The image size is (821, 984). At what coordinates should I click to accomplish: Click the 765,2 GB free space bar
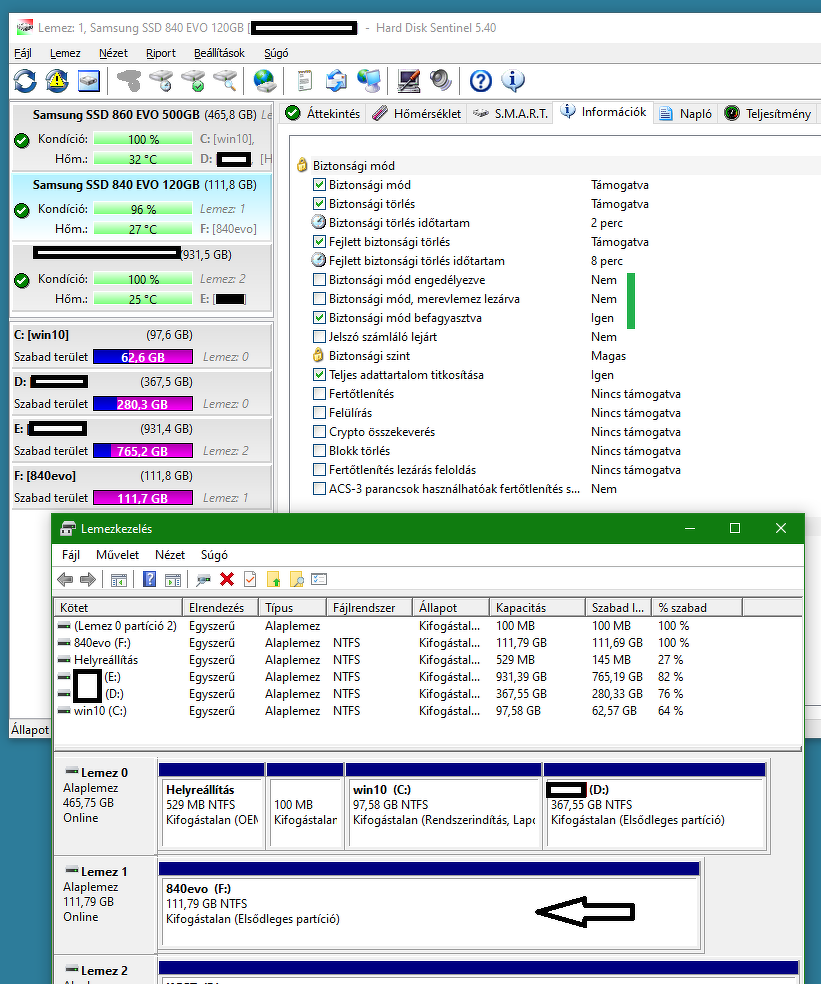[x=143, y=451]
